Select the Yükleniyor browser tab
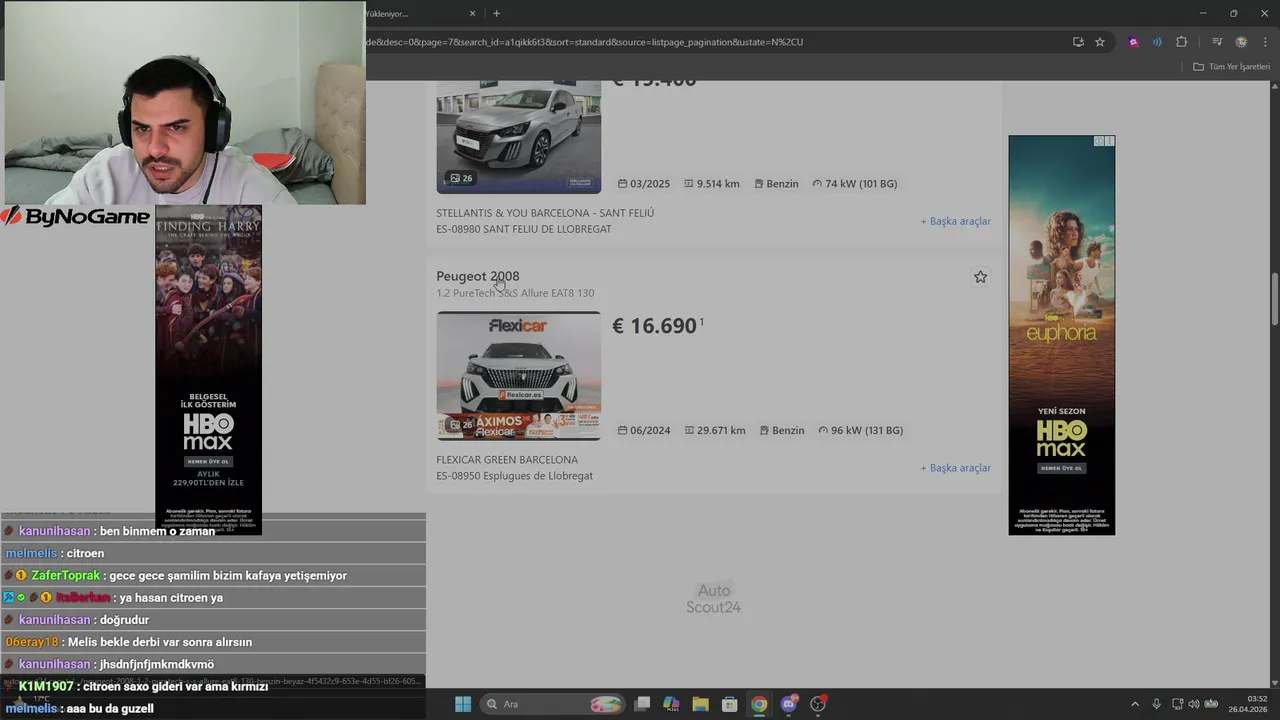 pyautogui.click(x=420, y=13)
